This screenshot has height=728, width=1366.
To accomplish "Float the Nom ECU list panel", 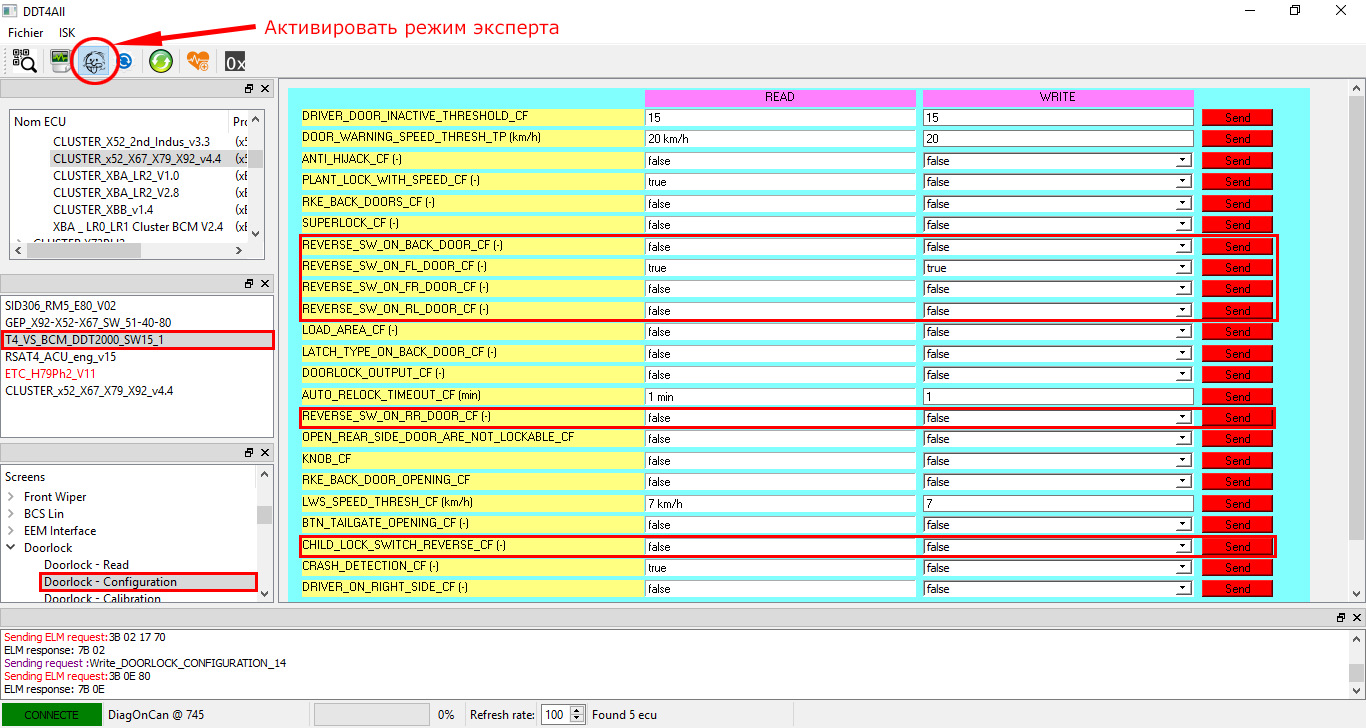I will click(249, 89).
